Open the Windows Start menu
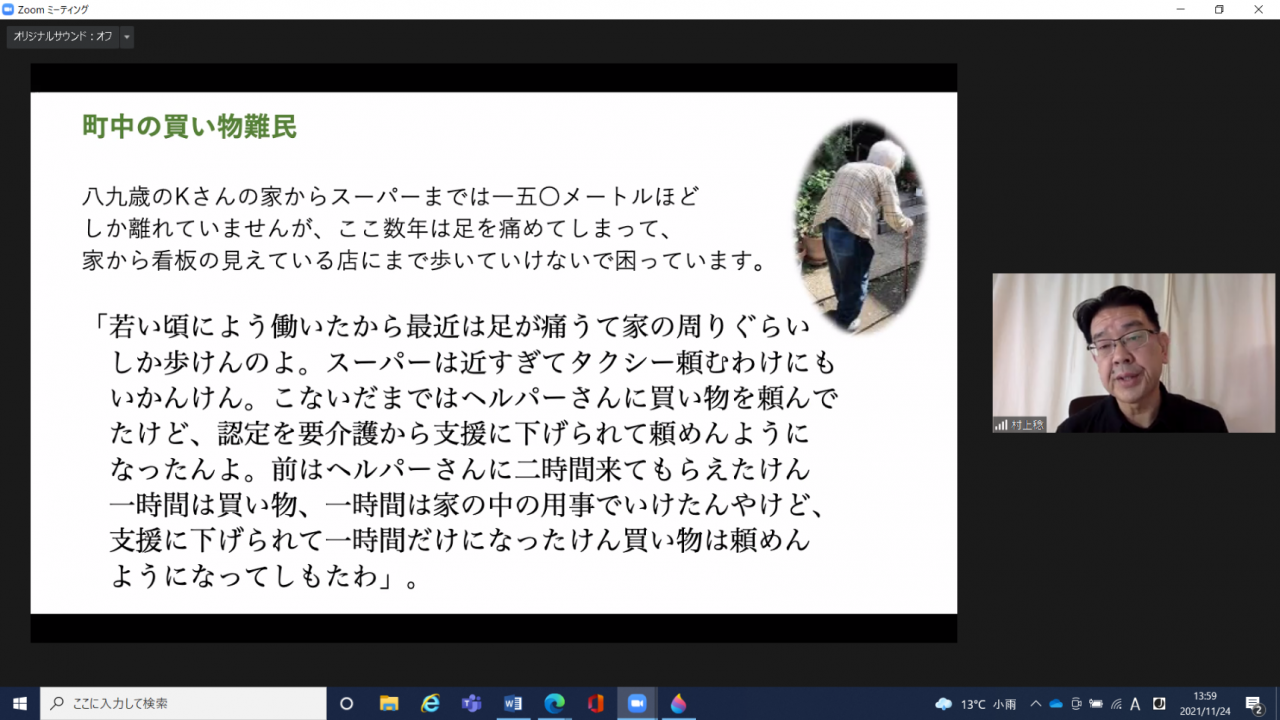Screen dimensions: 1280x720 pos(19,703)
